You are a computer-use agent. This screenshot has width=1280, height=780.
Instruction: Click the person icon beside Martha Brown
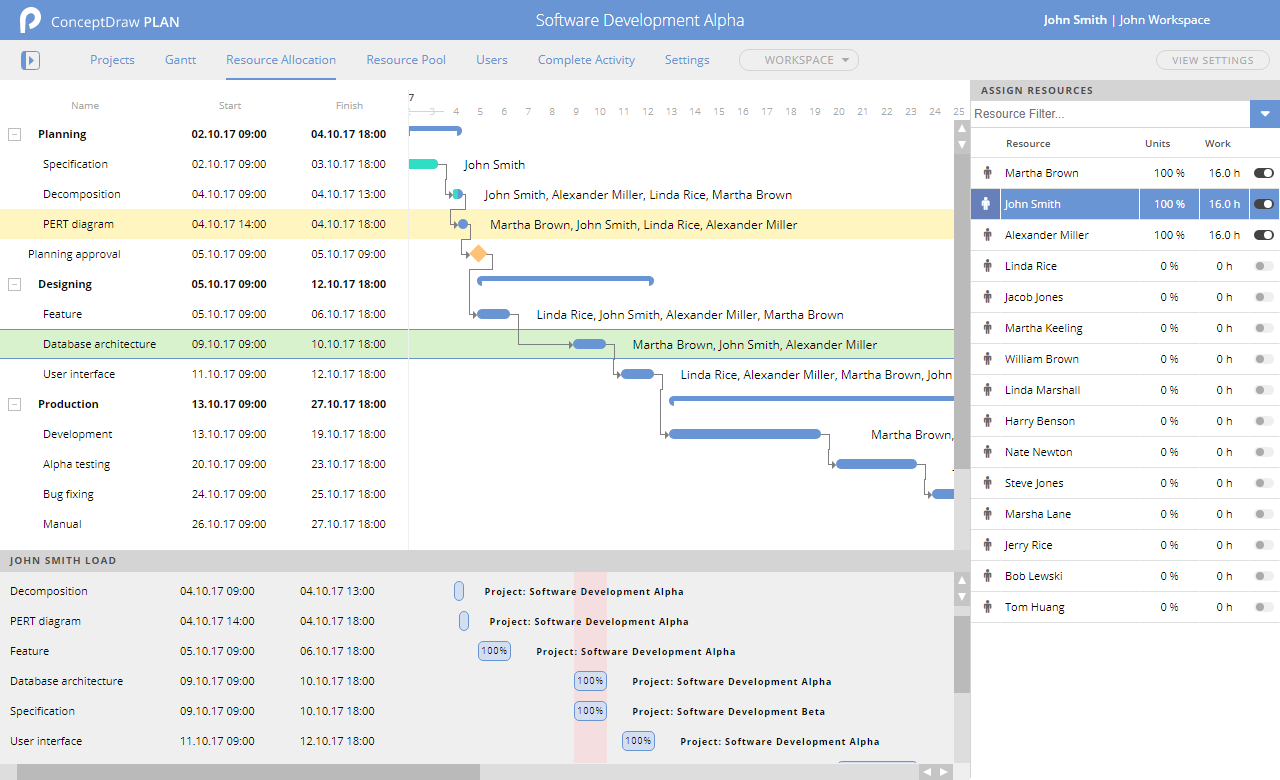(x=987, y=173)
